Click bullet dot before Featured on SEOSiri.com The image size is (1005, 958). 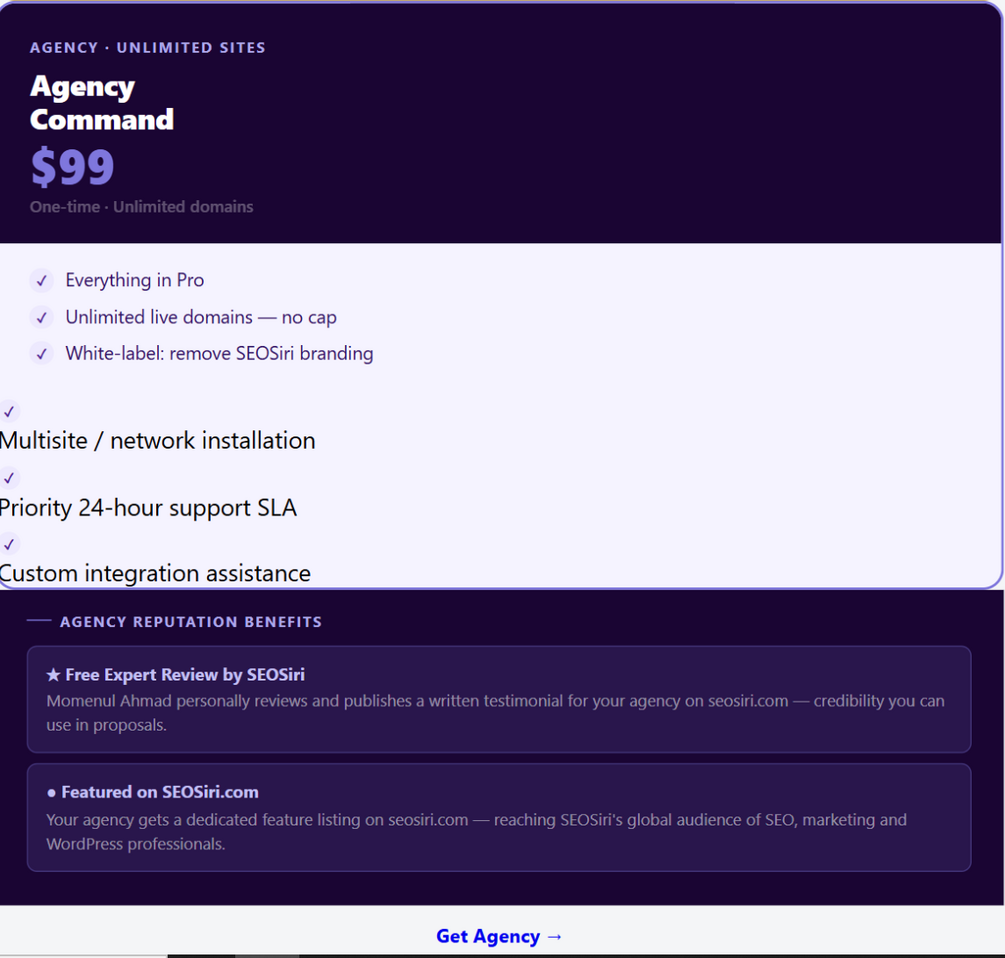(51, 793)
